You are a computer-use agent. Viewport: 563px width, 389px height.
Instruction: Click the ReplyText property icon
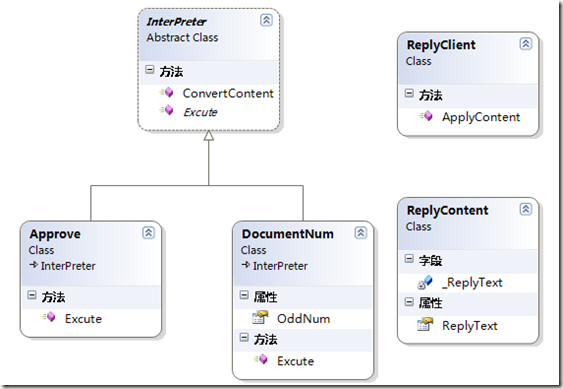tap(425, 325)
